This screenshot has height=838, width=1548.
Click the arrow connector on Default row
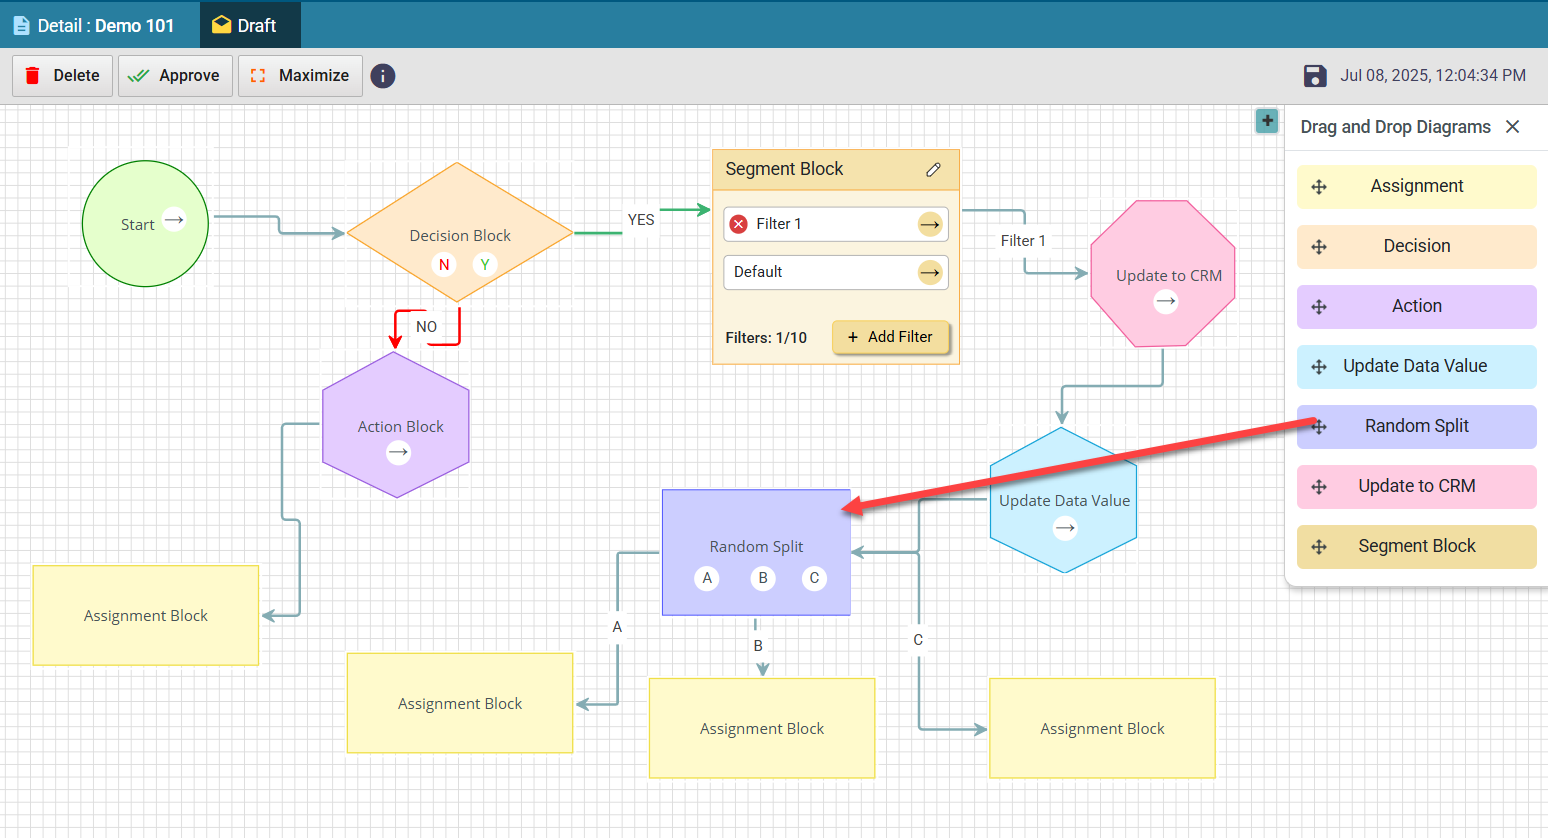[x=930, y=272]
